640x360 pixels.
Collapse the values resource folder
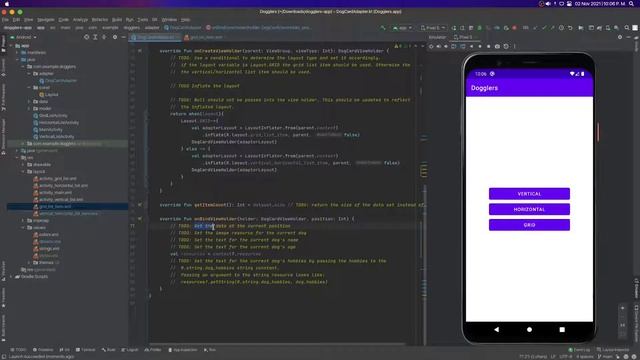(x=23, y=227)
